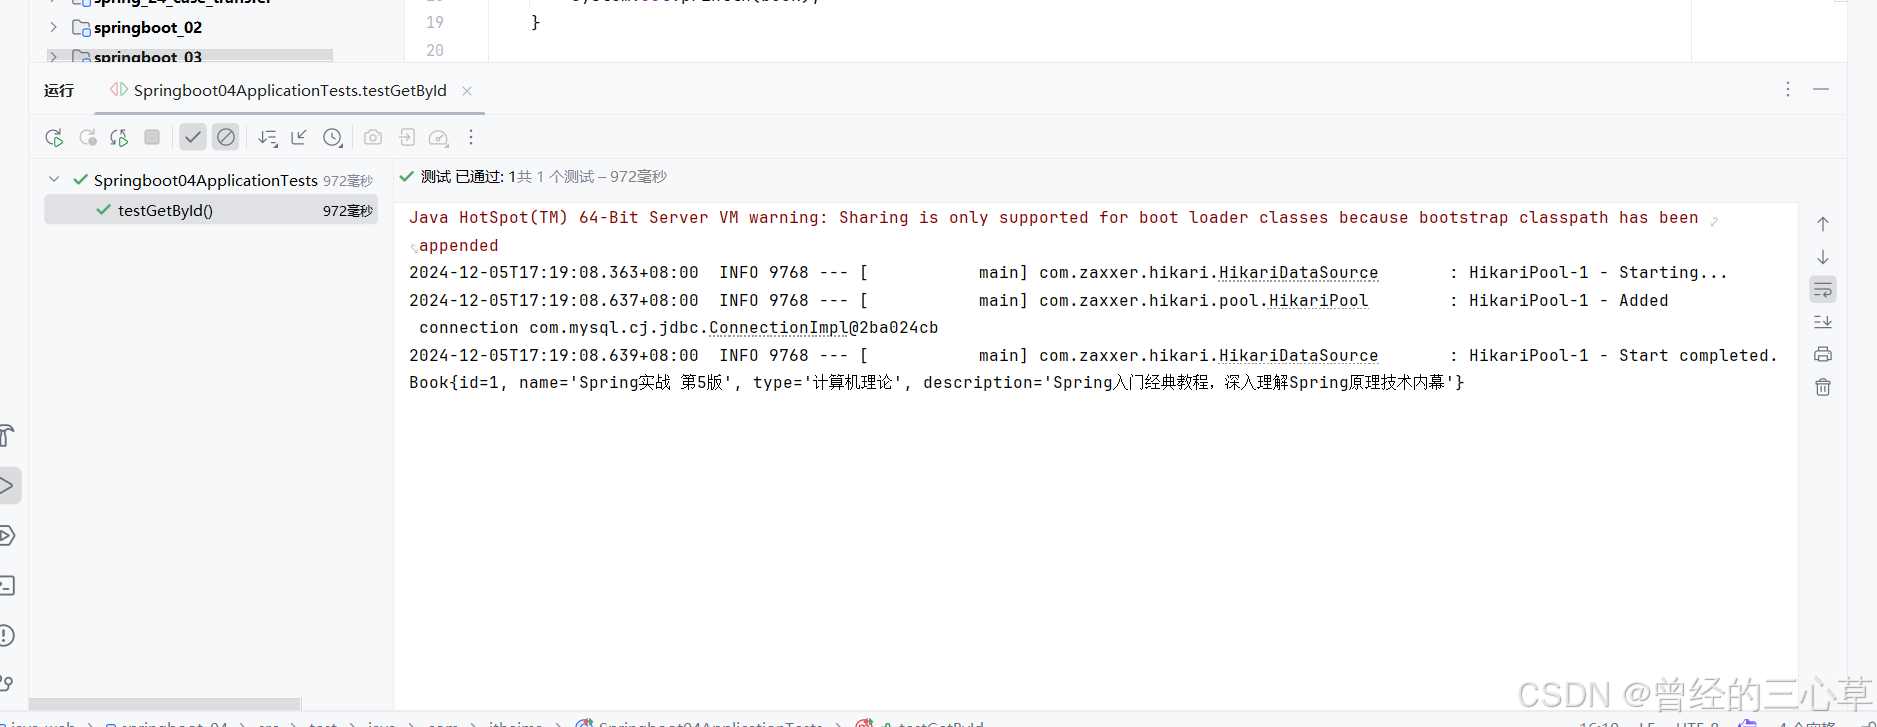Click the Dump Threads camera icon
Image resolution: width=1877 pixels, height=727 pixels.
tap(373, 138)
